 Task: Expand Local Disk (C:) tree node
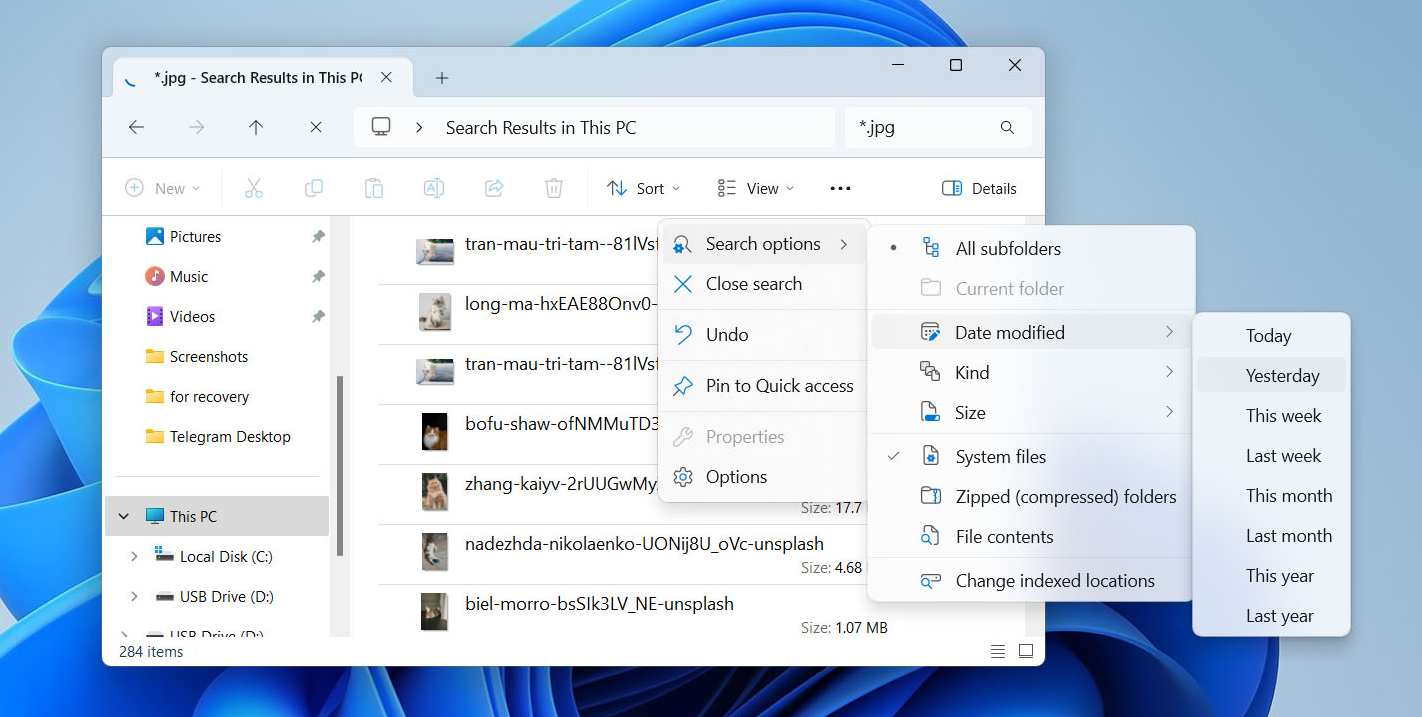point(134,556)
